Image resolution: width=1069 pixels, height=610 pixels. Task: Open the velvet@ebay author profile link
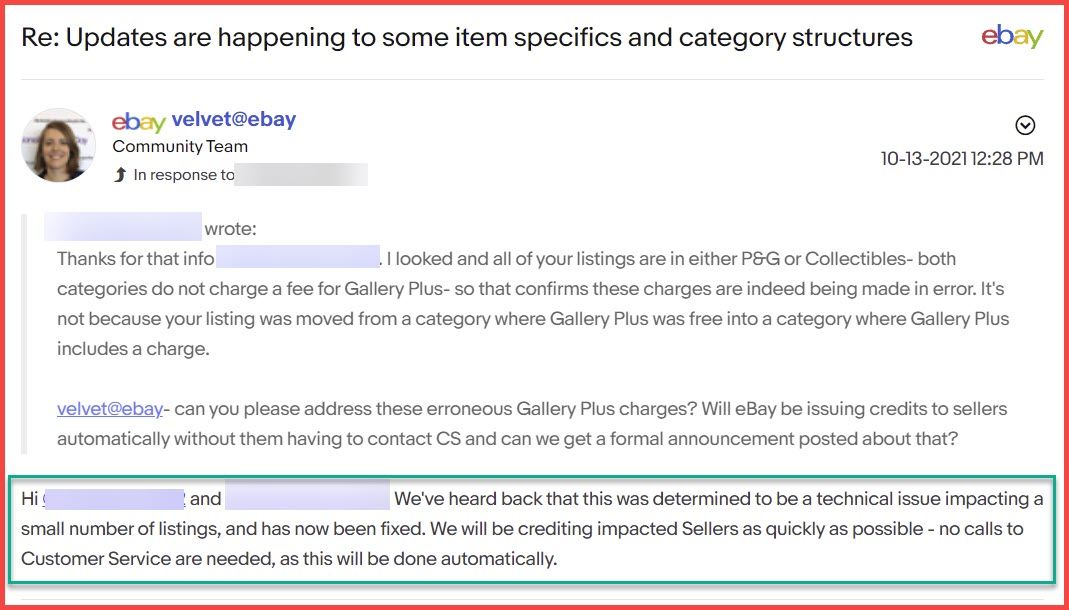pyautogui.click(x=234, y=120)
